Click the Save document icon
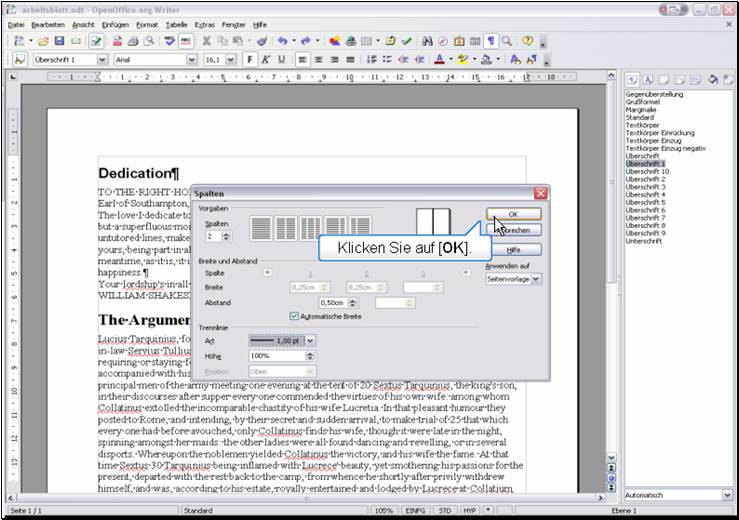The width and height of the screenshot is (739, 520). pos(60,41)
